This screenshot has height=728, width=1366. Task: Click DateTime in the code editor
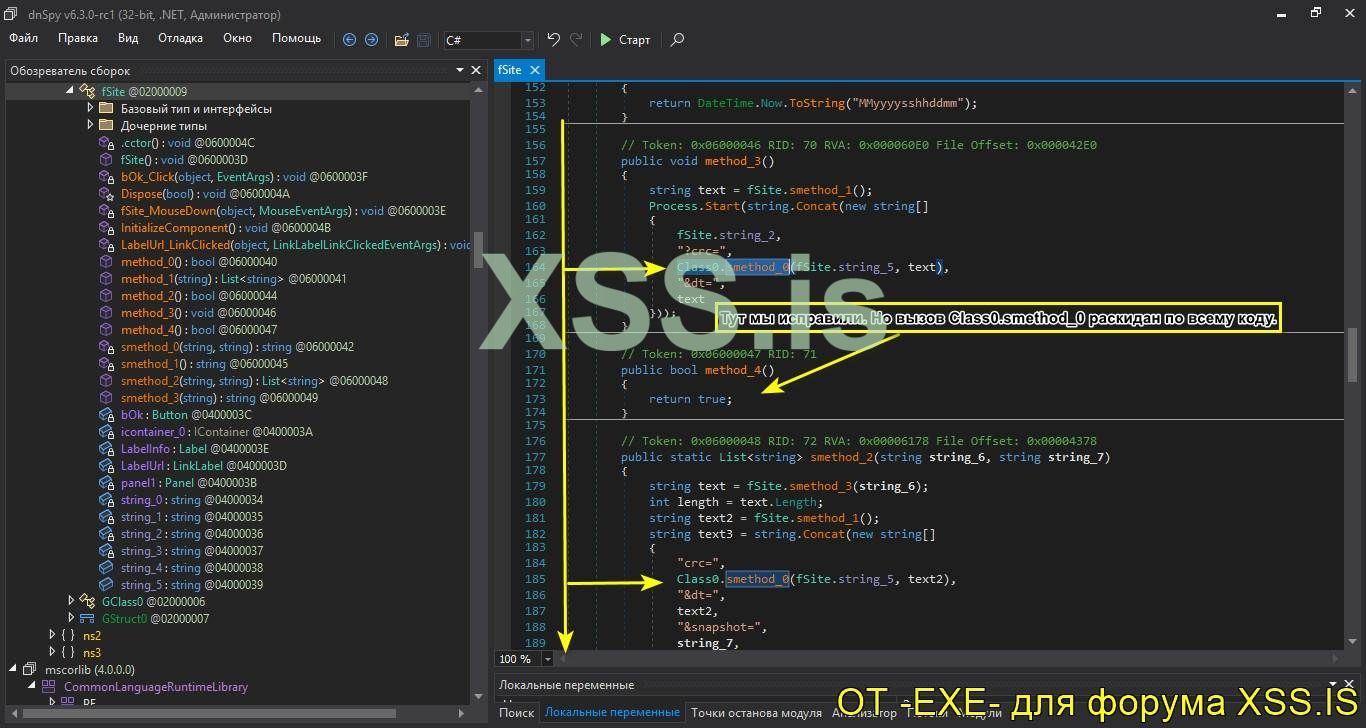click(725, 103)
